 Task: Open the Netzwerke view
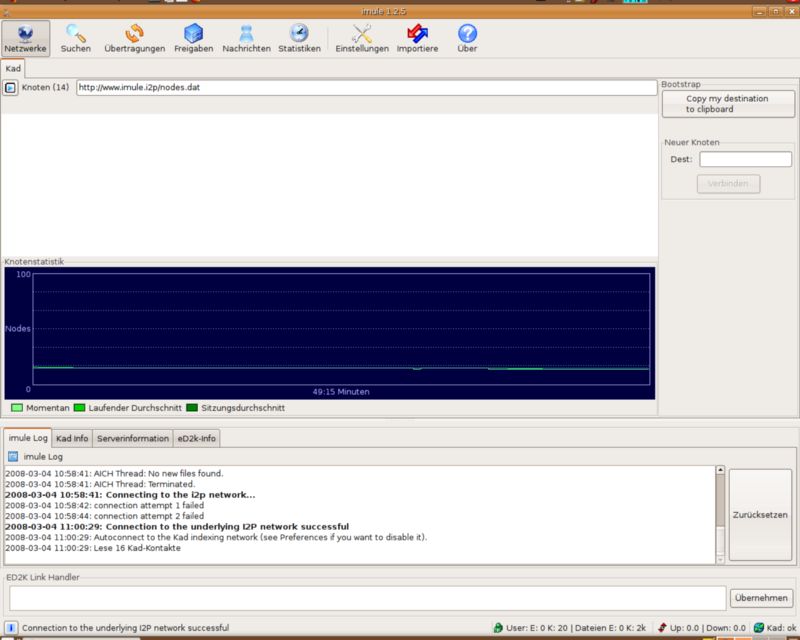click(x=26, y=38)
